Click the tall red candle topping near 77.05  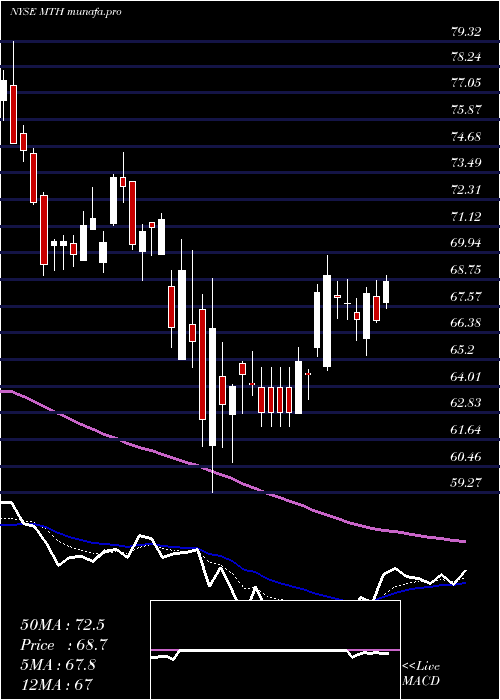coord(13,114)
